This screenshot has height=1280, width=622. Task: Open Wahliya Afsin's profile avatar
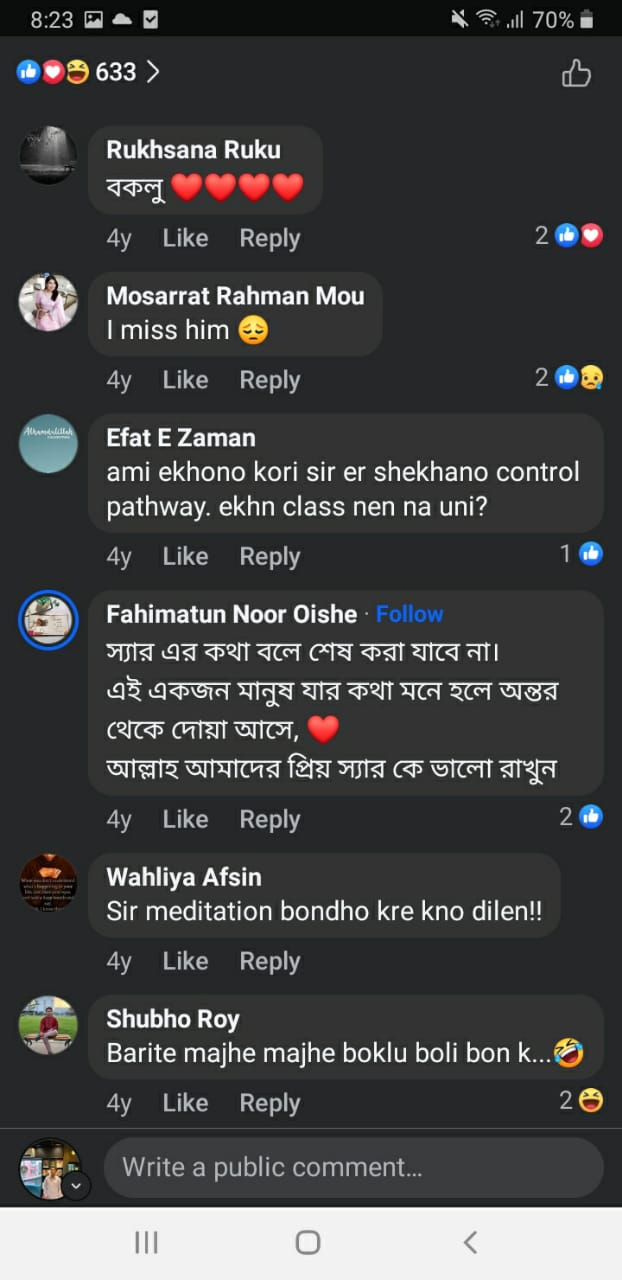pos(48,883)
